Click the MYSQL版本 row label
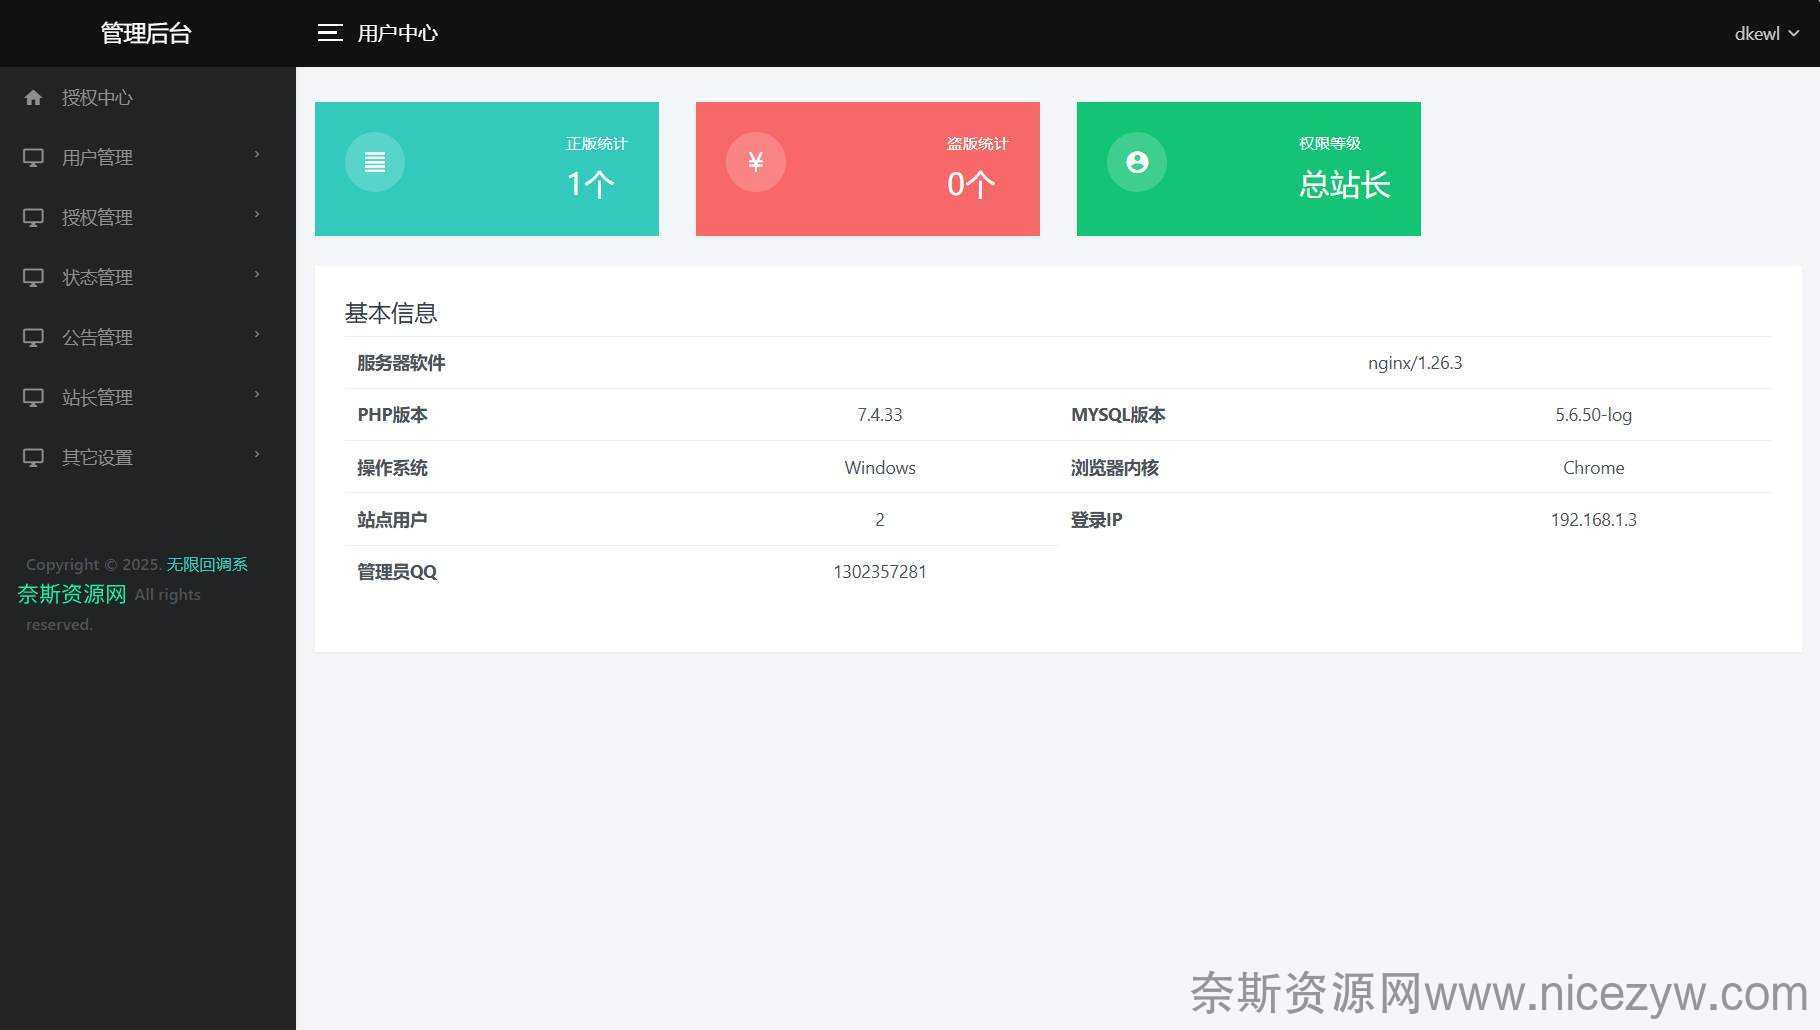The image size is (1820, 1030). coord(1118,415)
